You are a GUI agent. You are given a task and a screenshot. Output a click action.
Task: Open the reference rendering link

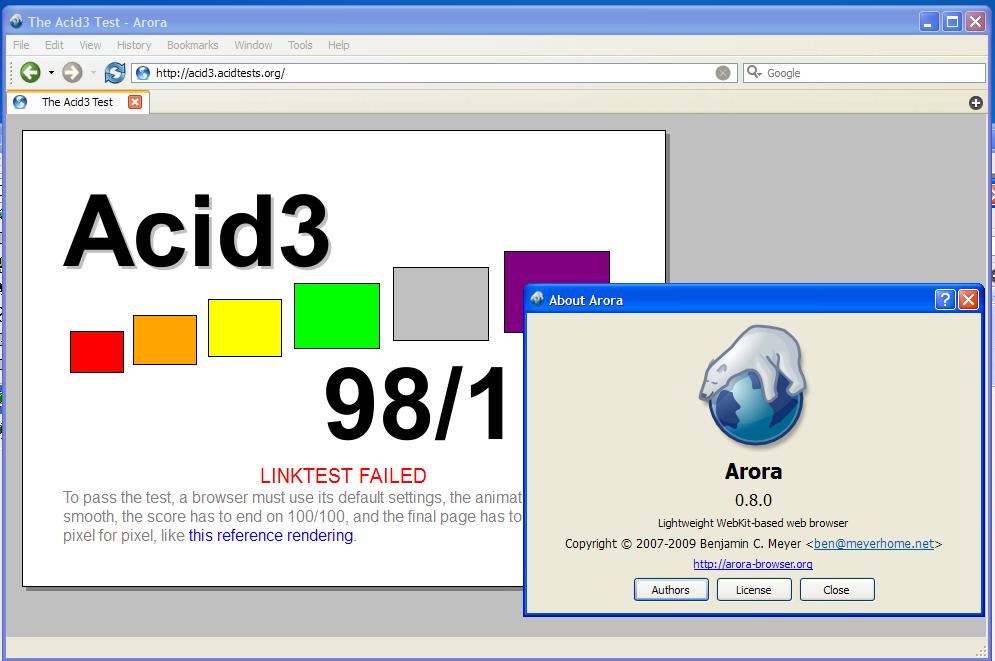point(270,535)
